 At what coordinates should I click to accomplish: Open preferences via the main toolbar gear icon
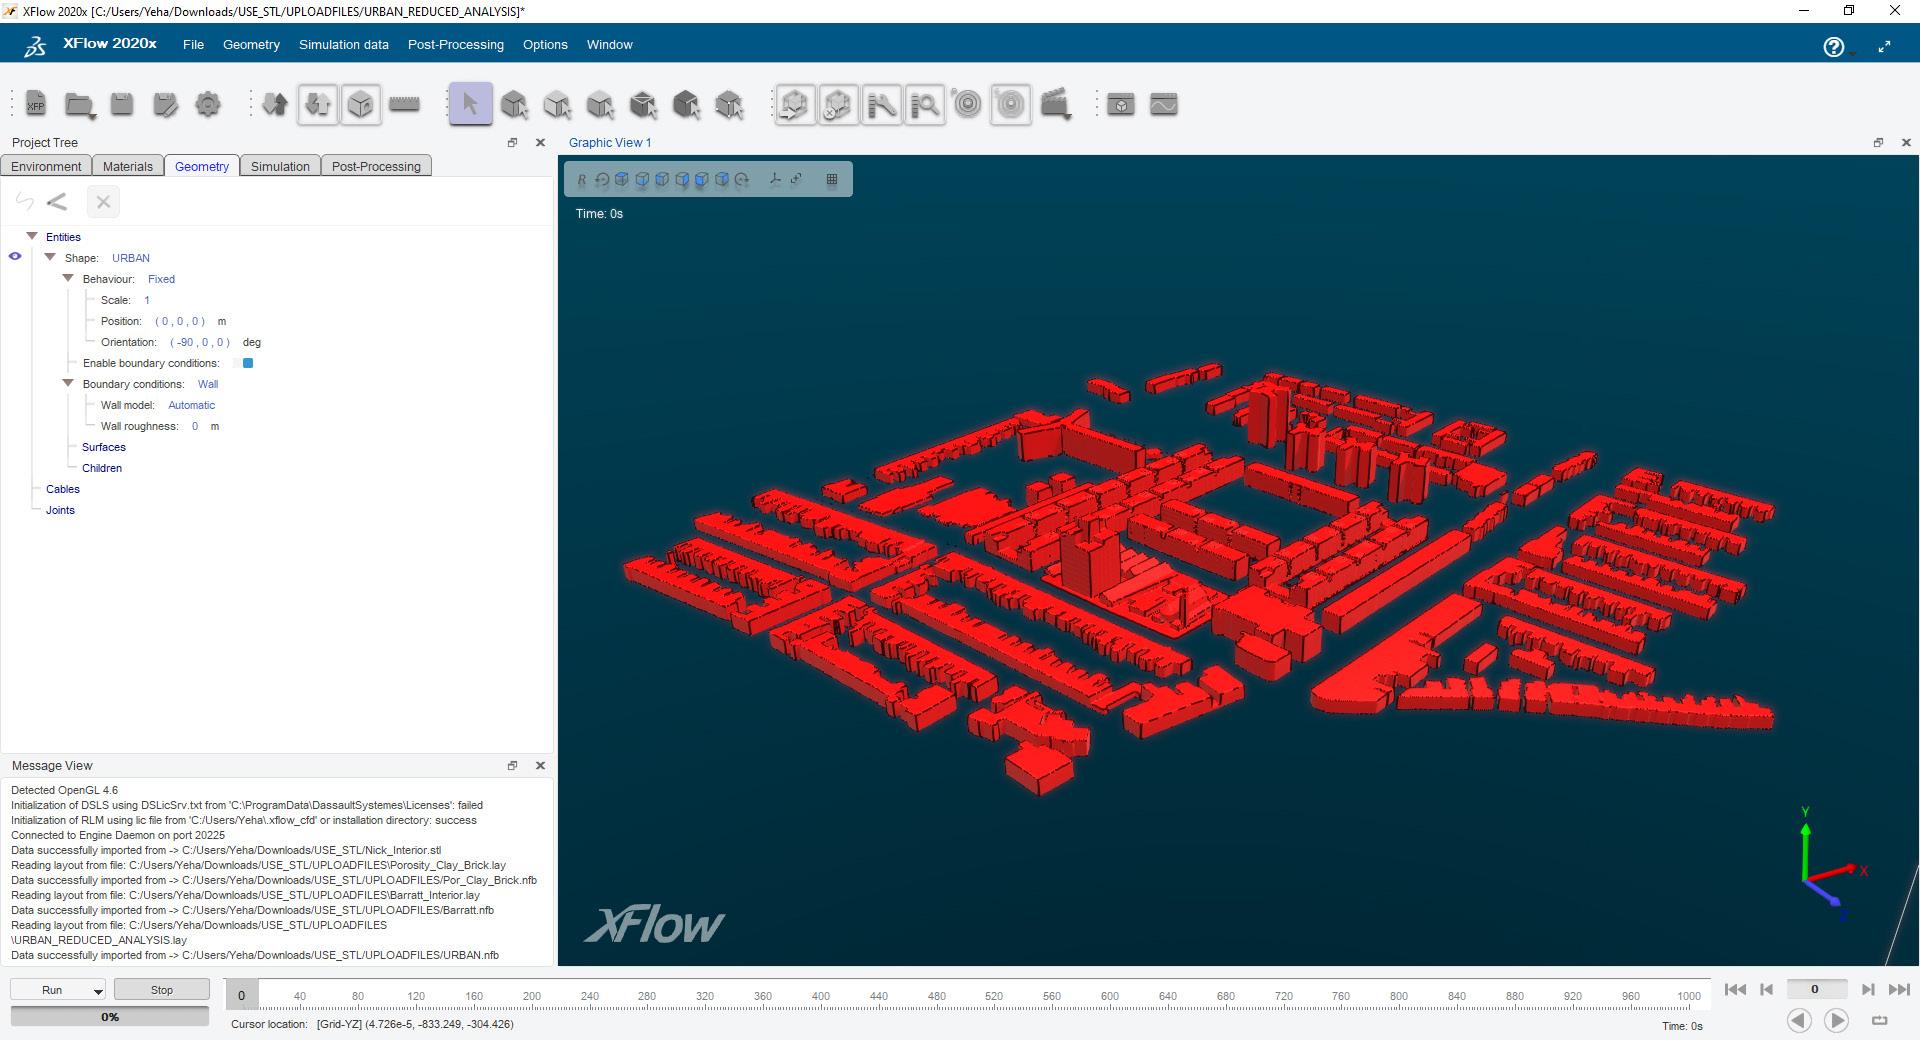208,104
